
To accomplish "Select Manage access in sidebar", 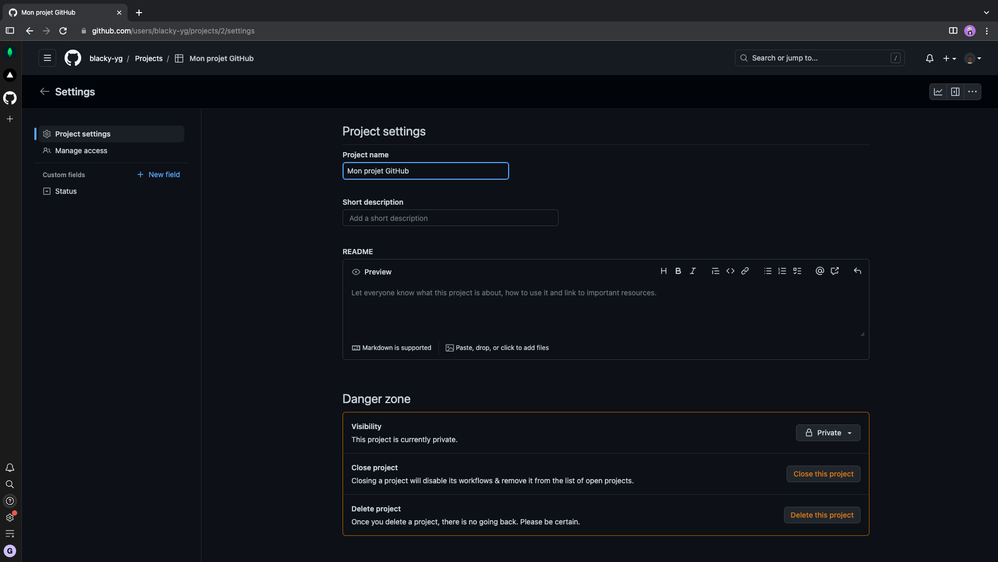I will click(x=81, y=151).
